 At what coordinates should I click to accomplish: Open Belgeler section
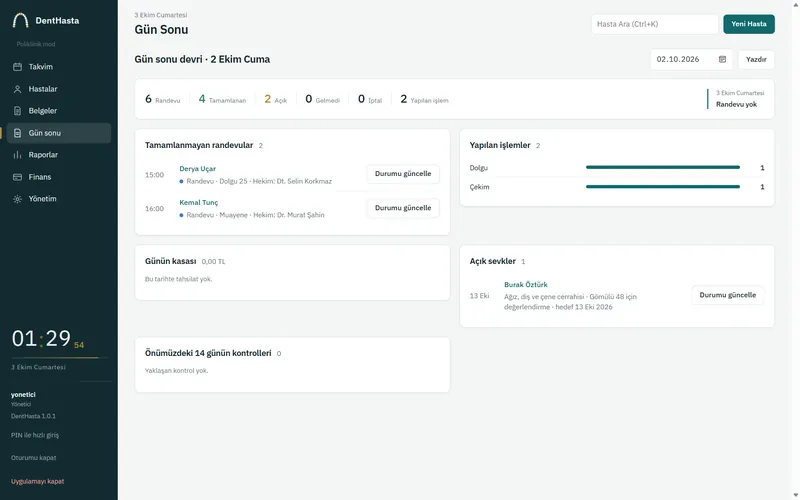click(59, 111)
